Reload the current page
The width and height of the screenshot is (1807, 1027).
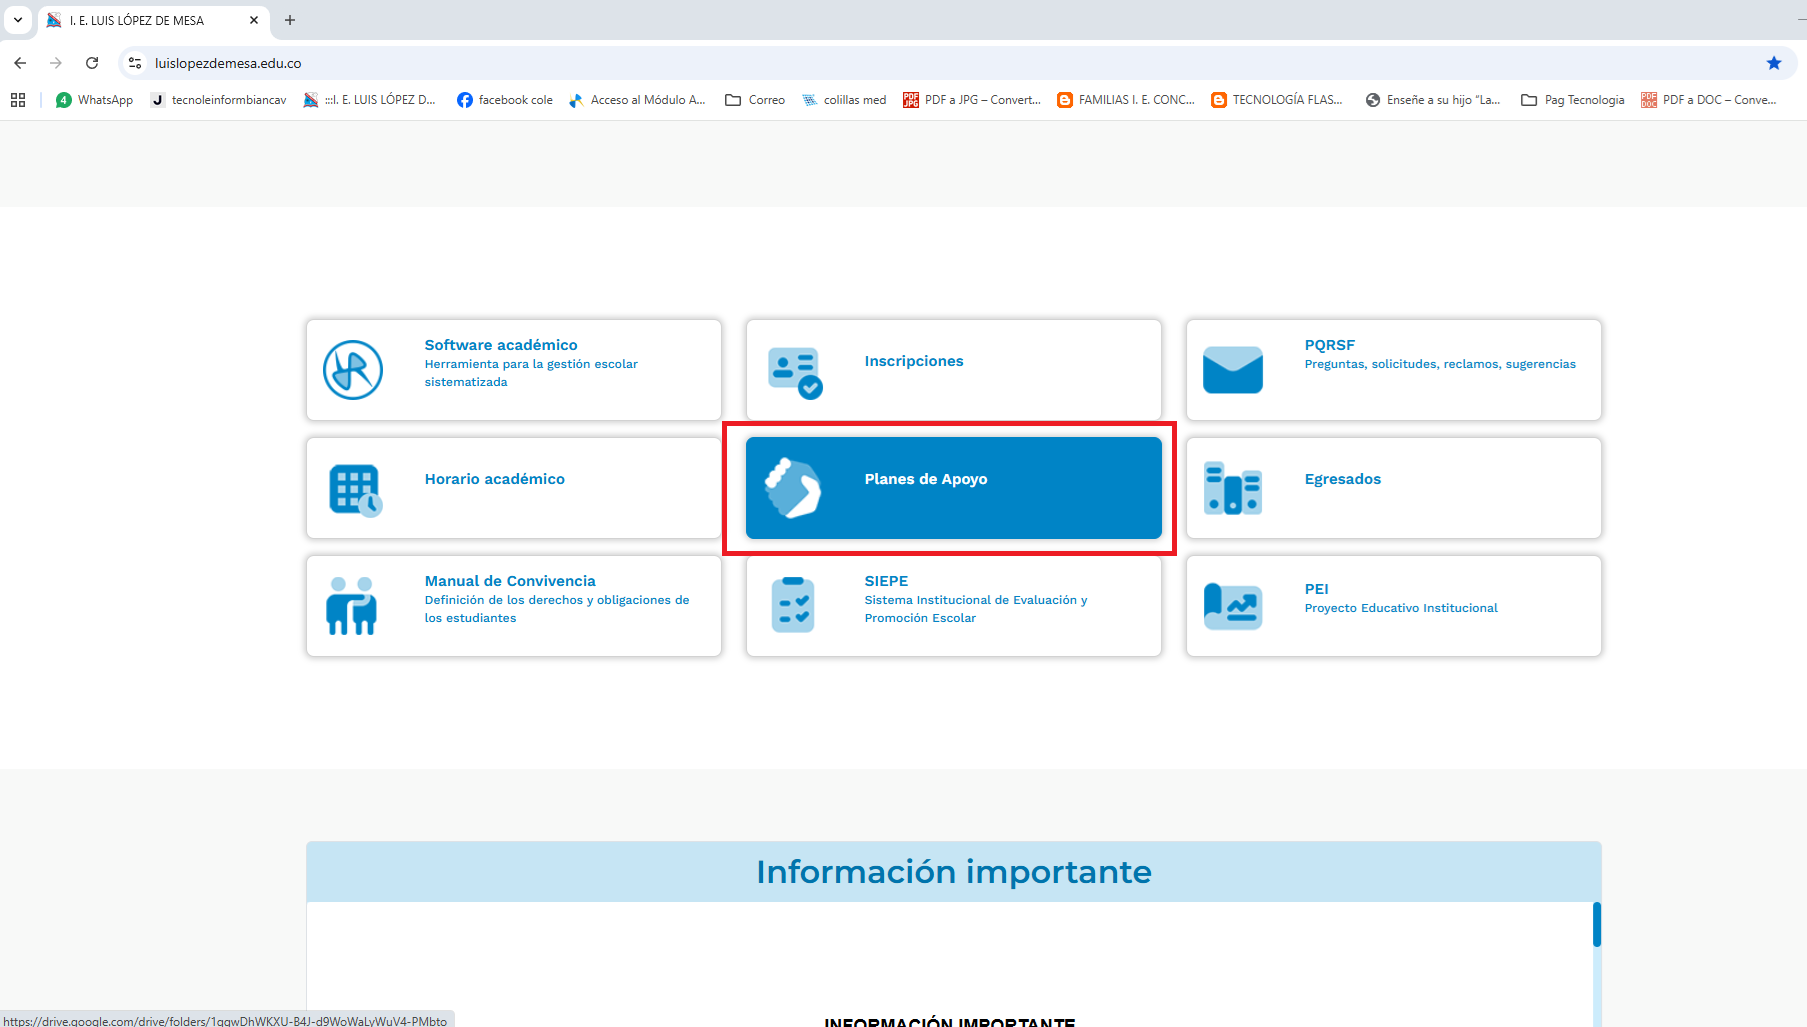pos(92,63)
